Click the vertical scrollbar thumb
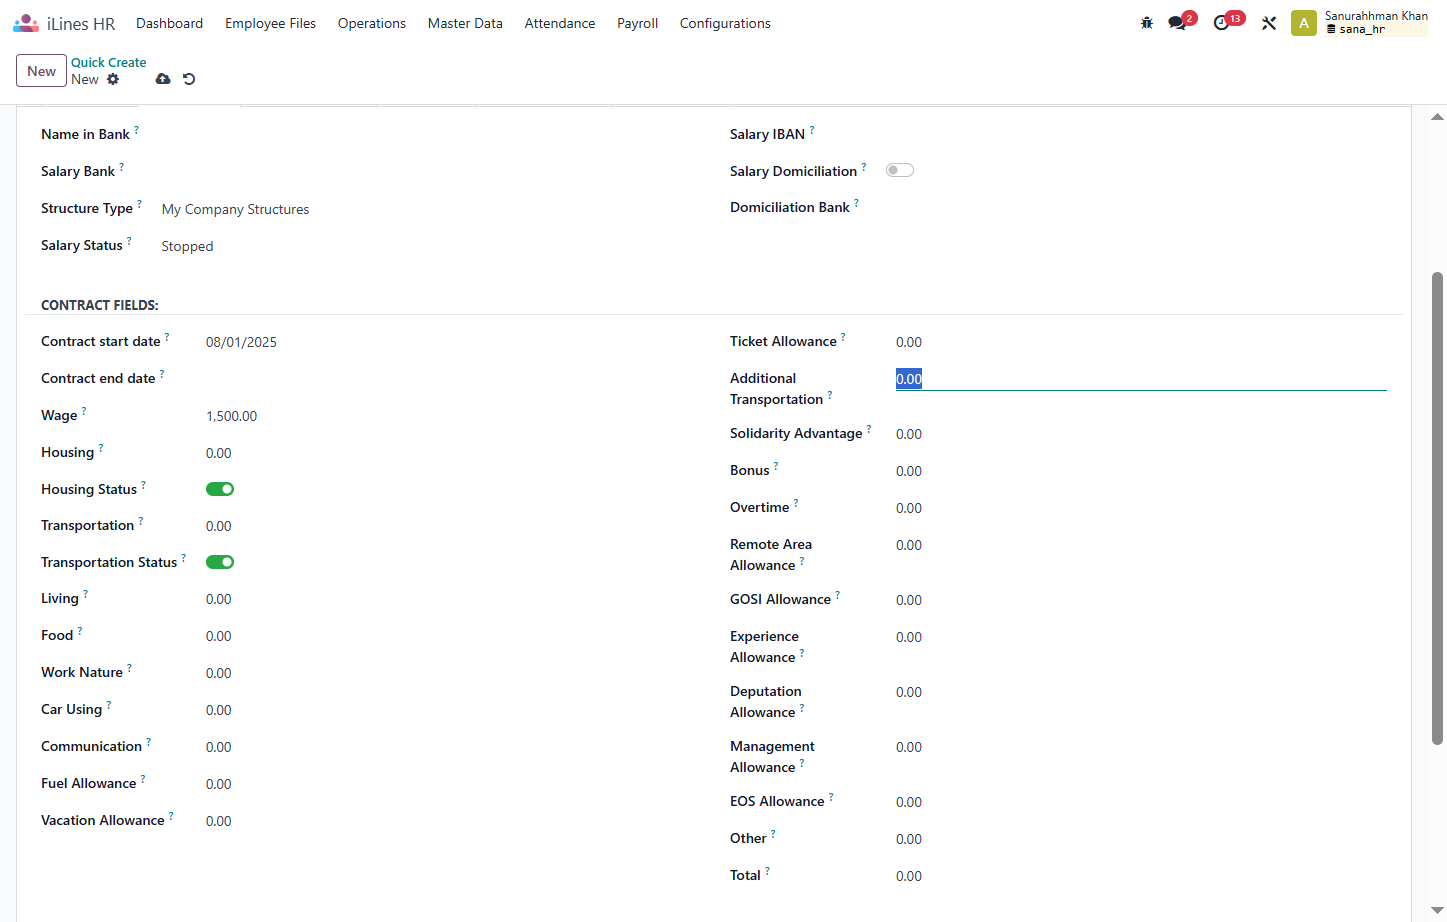Viewport: 1447px width, 922px height. [1438, 508]
